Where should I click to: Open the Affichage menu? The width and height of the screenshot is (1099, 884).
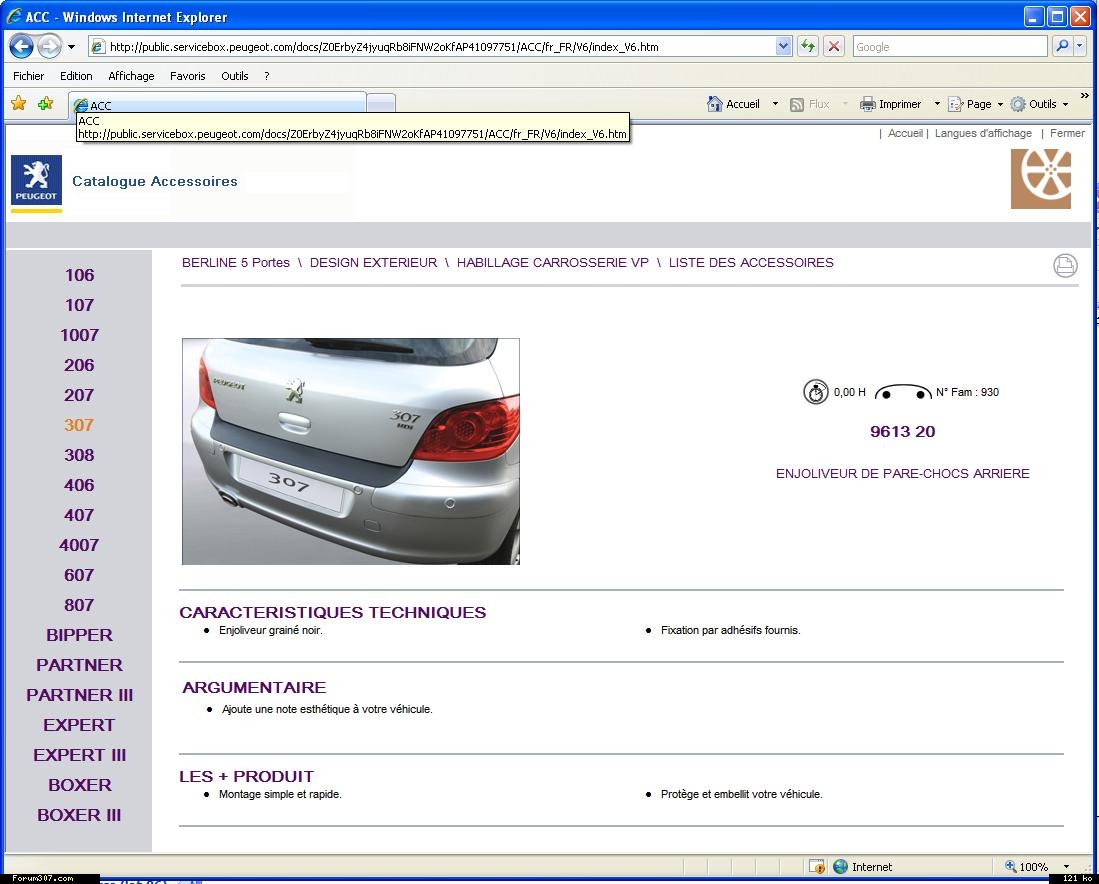pos(131,76)
